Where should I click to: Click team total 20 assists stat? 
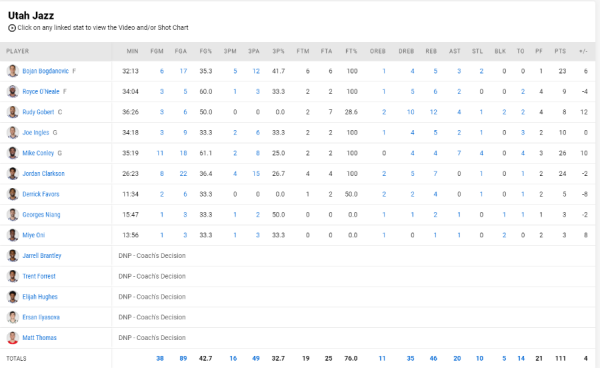[457, 358]
